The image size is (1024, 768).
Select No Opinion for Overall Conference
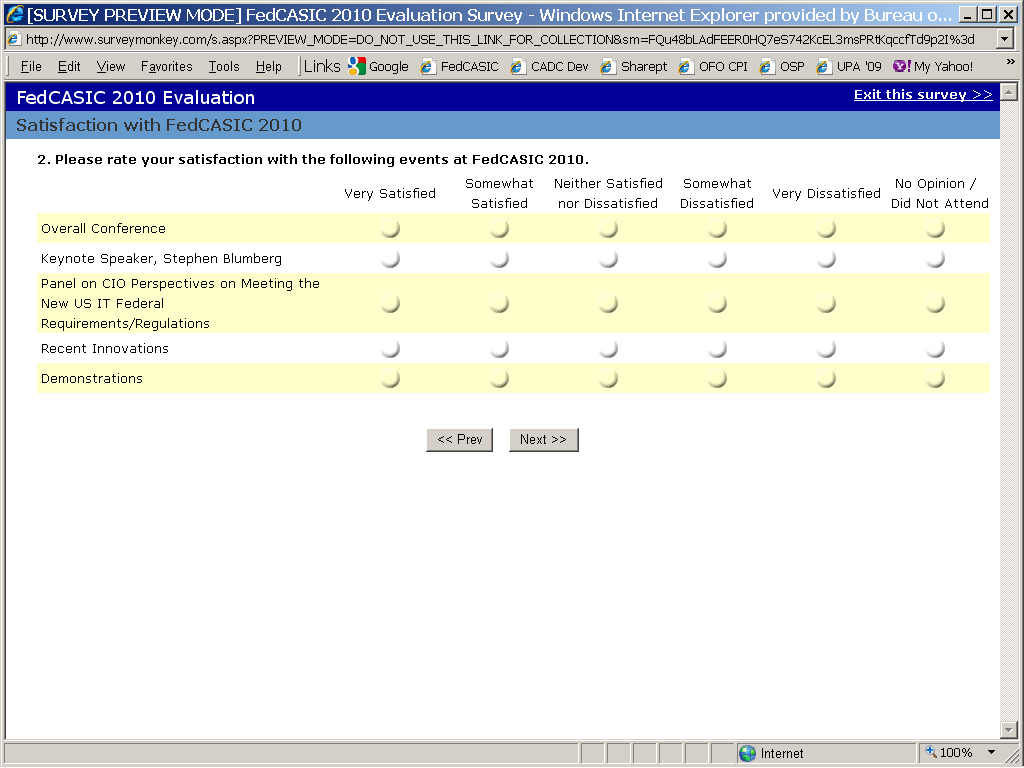click(936, 229)
